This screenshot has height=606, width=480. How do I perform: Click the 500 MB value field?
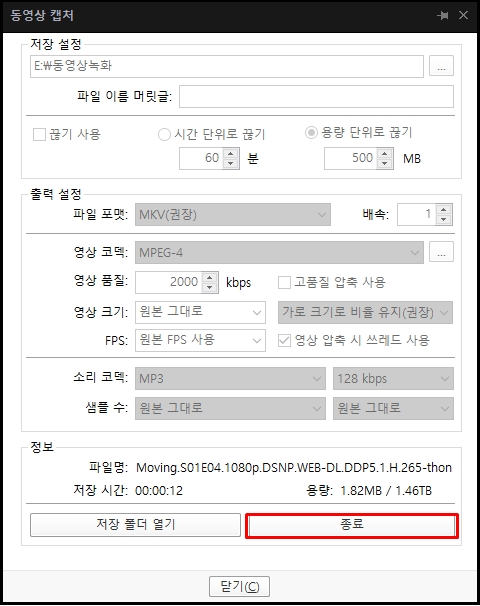351,158
